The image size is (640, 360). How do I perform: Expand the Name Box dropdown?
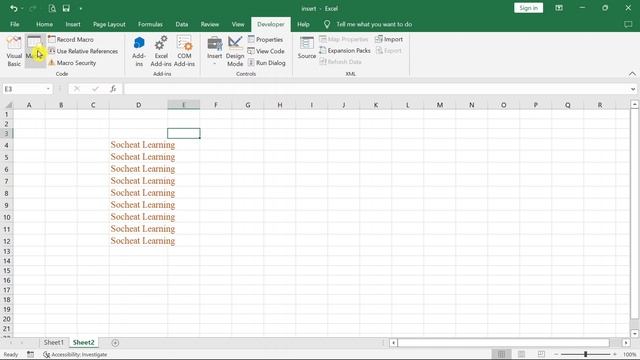pos(48,89)
